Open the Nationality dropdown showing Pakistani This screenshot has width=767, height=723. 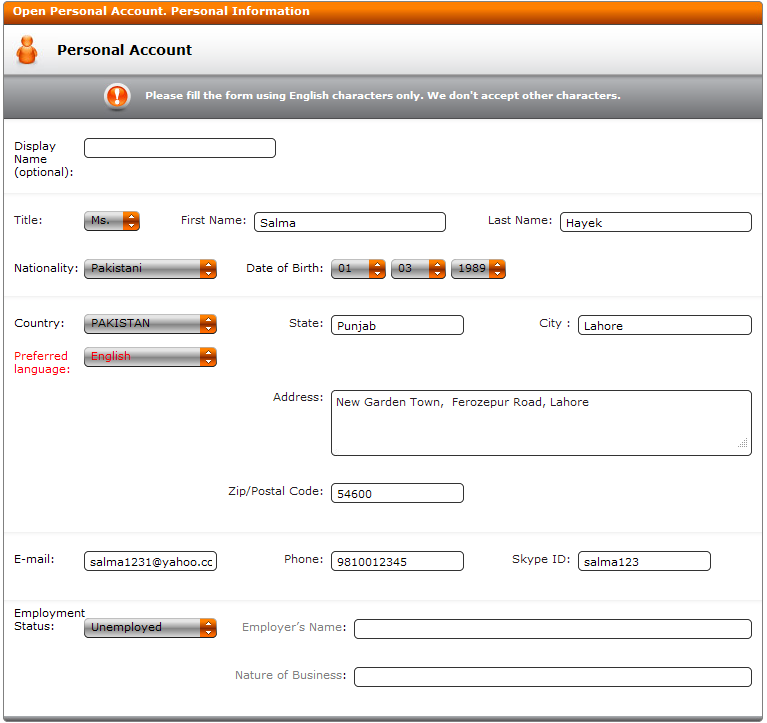(150, 269)
